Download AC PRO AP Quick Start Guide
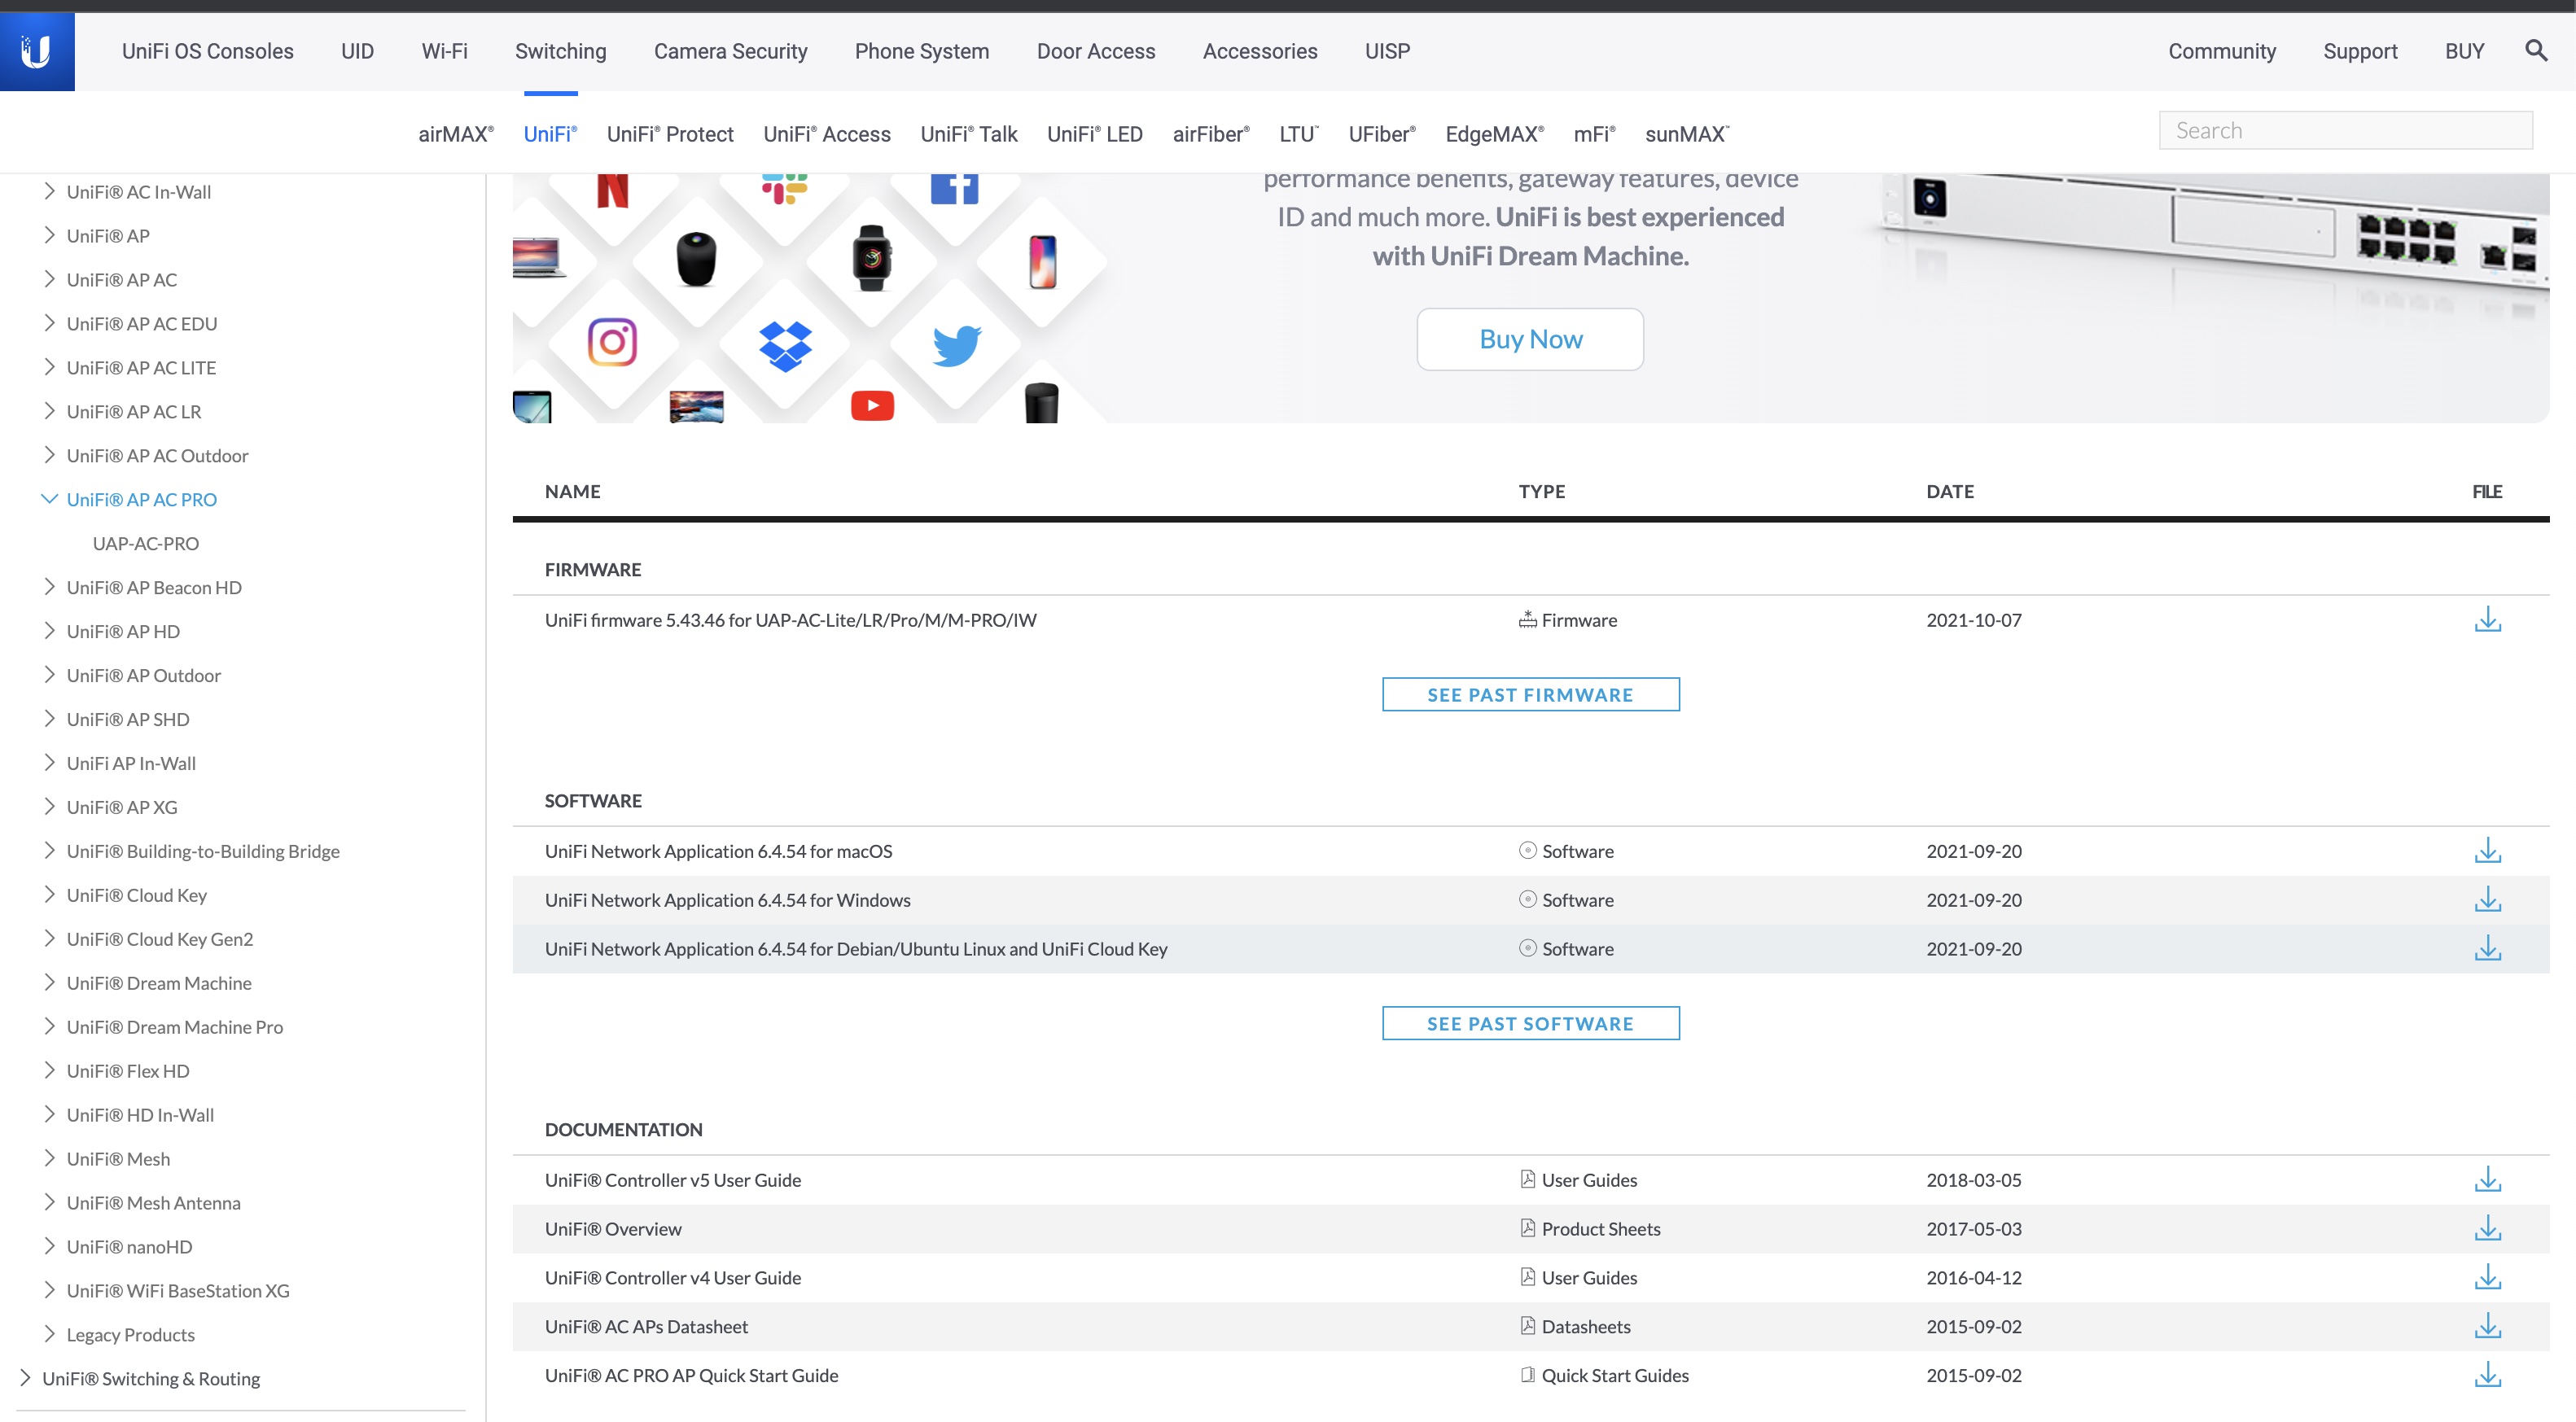The width and height of the screenshot is (2576, 1422). tap(2487, 1376)
